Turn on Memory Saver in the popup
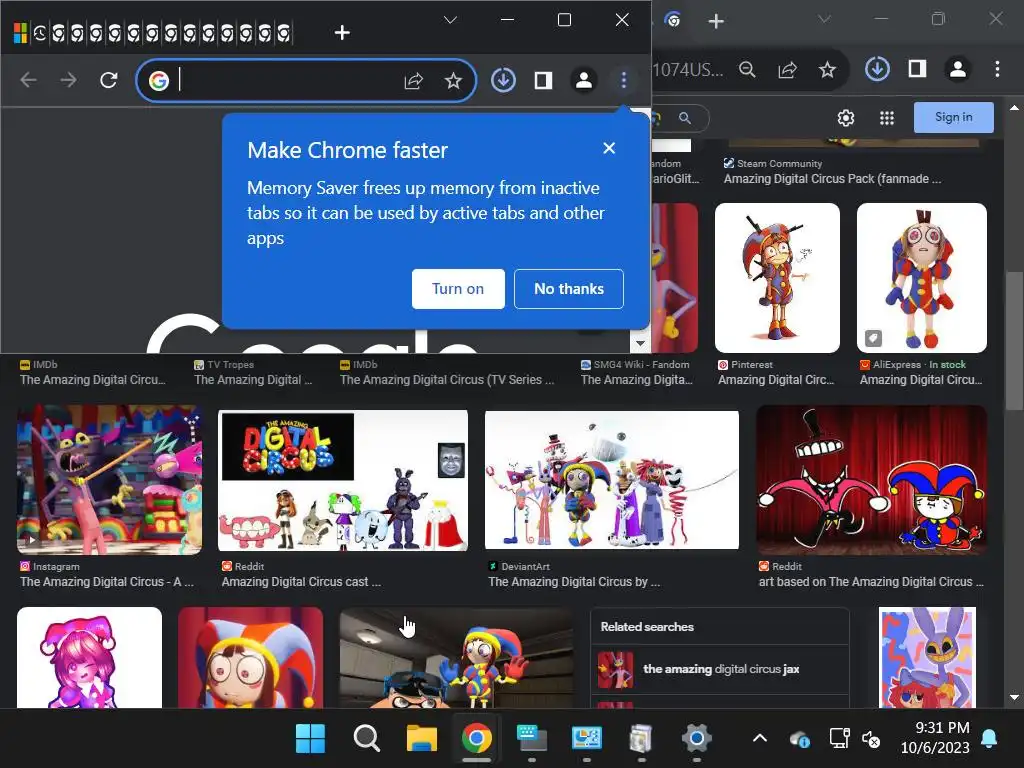 pos(458,289)
